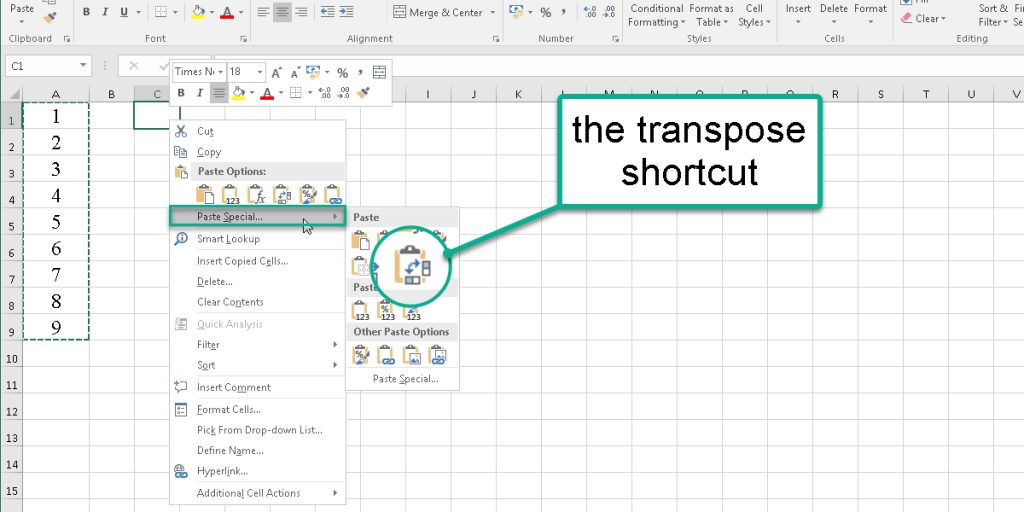Click Paste Special... at the bottom of the submenu
The height and width of the screenshot is (512, 1024).
(406, 378)
